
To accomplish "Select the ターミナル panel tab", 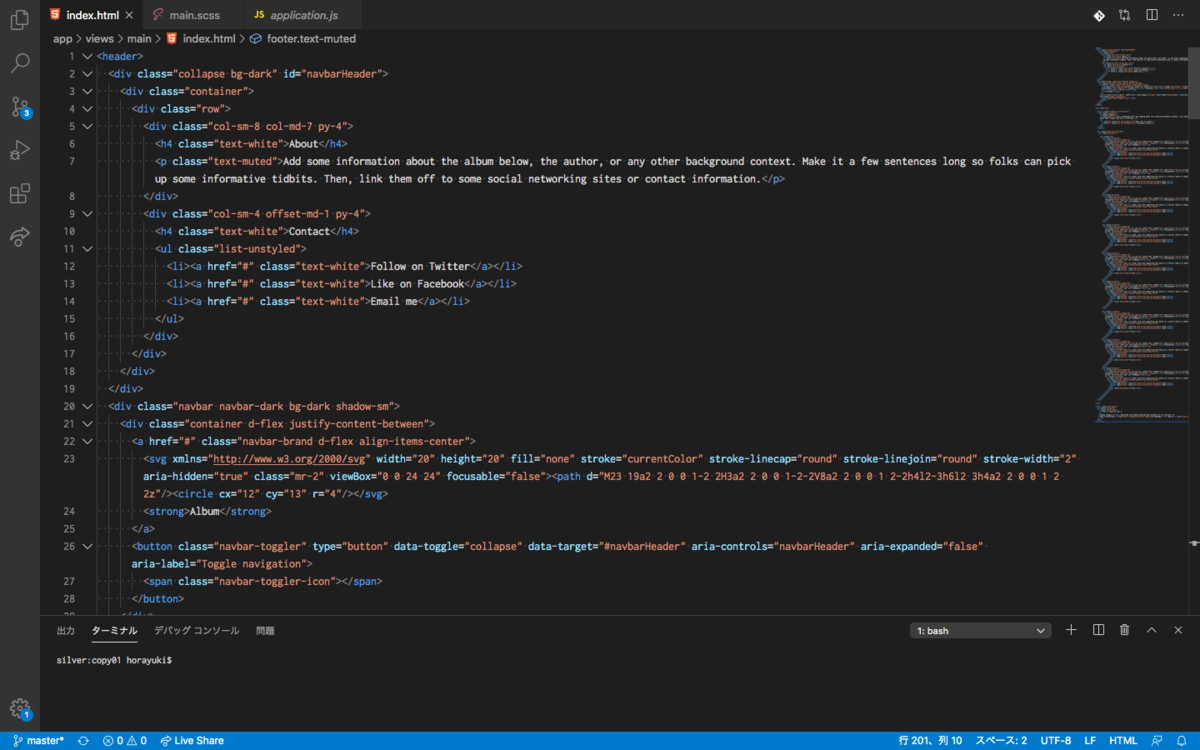I will tap(114, 631).
